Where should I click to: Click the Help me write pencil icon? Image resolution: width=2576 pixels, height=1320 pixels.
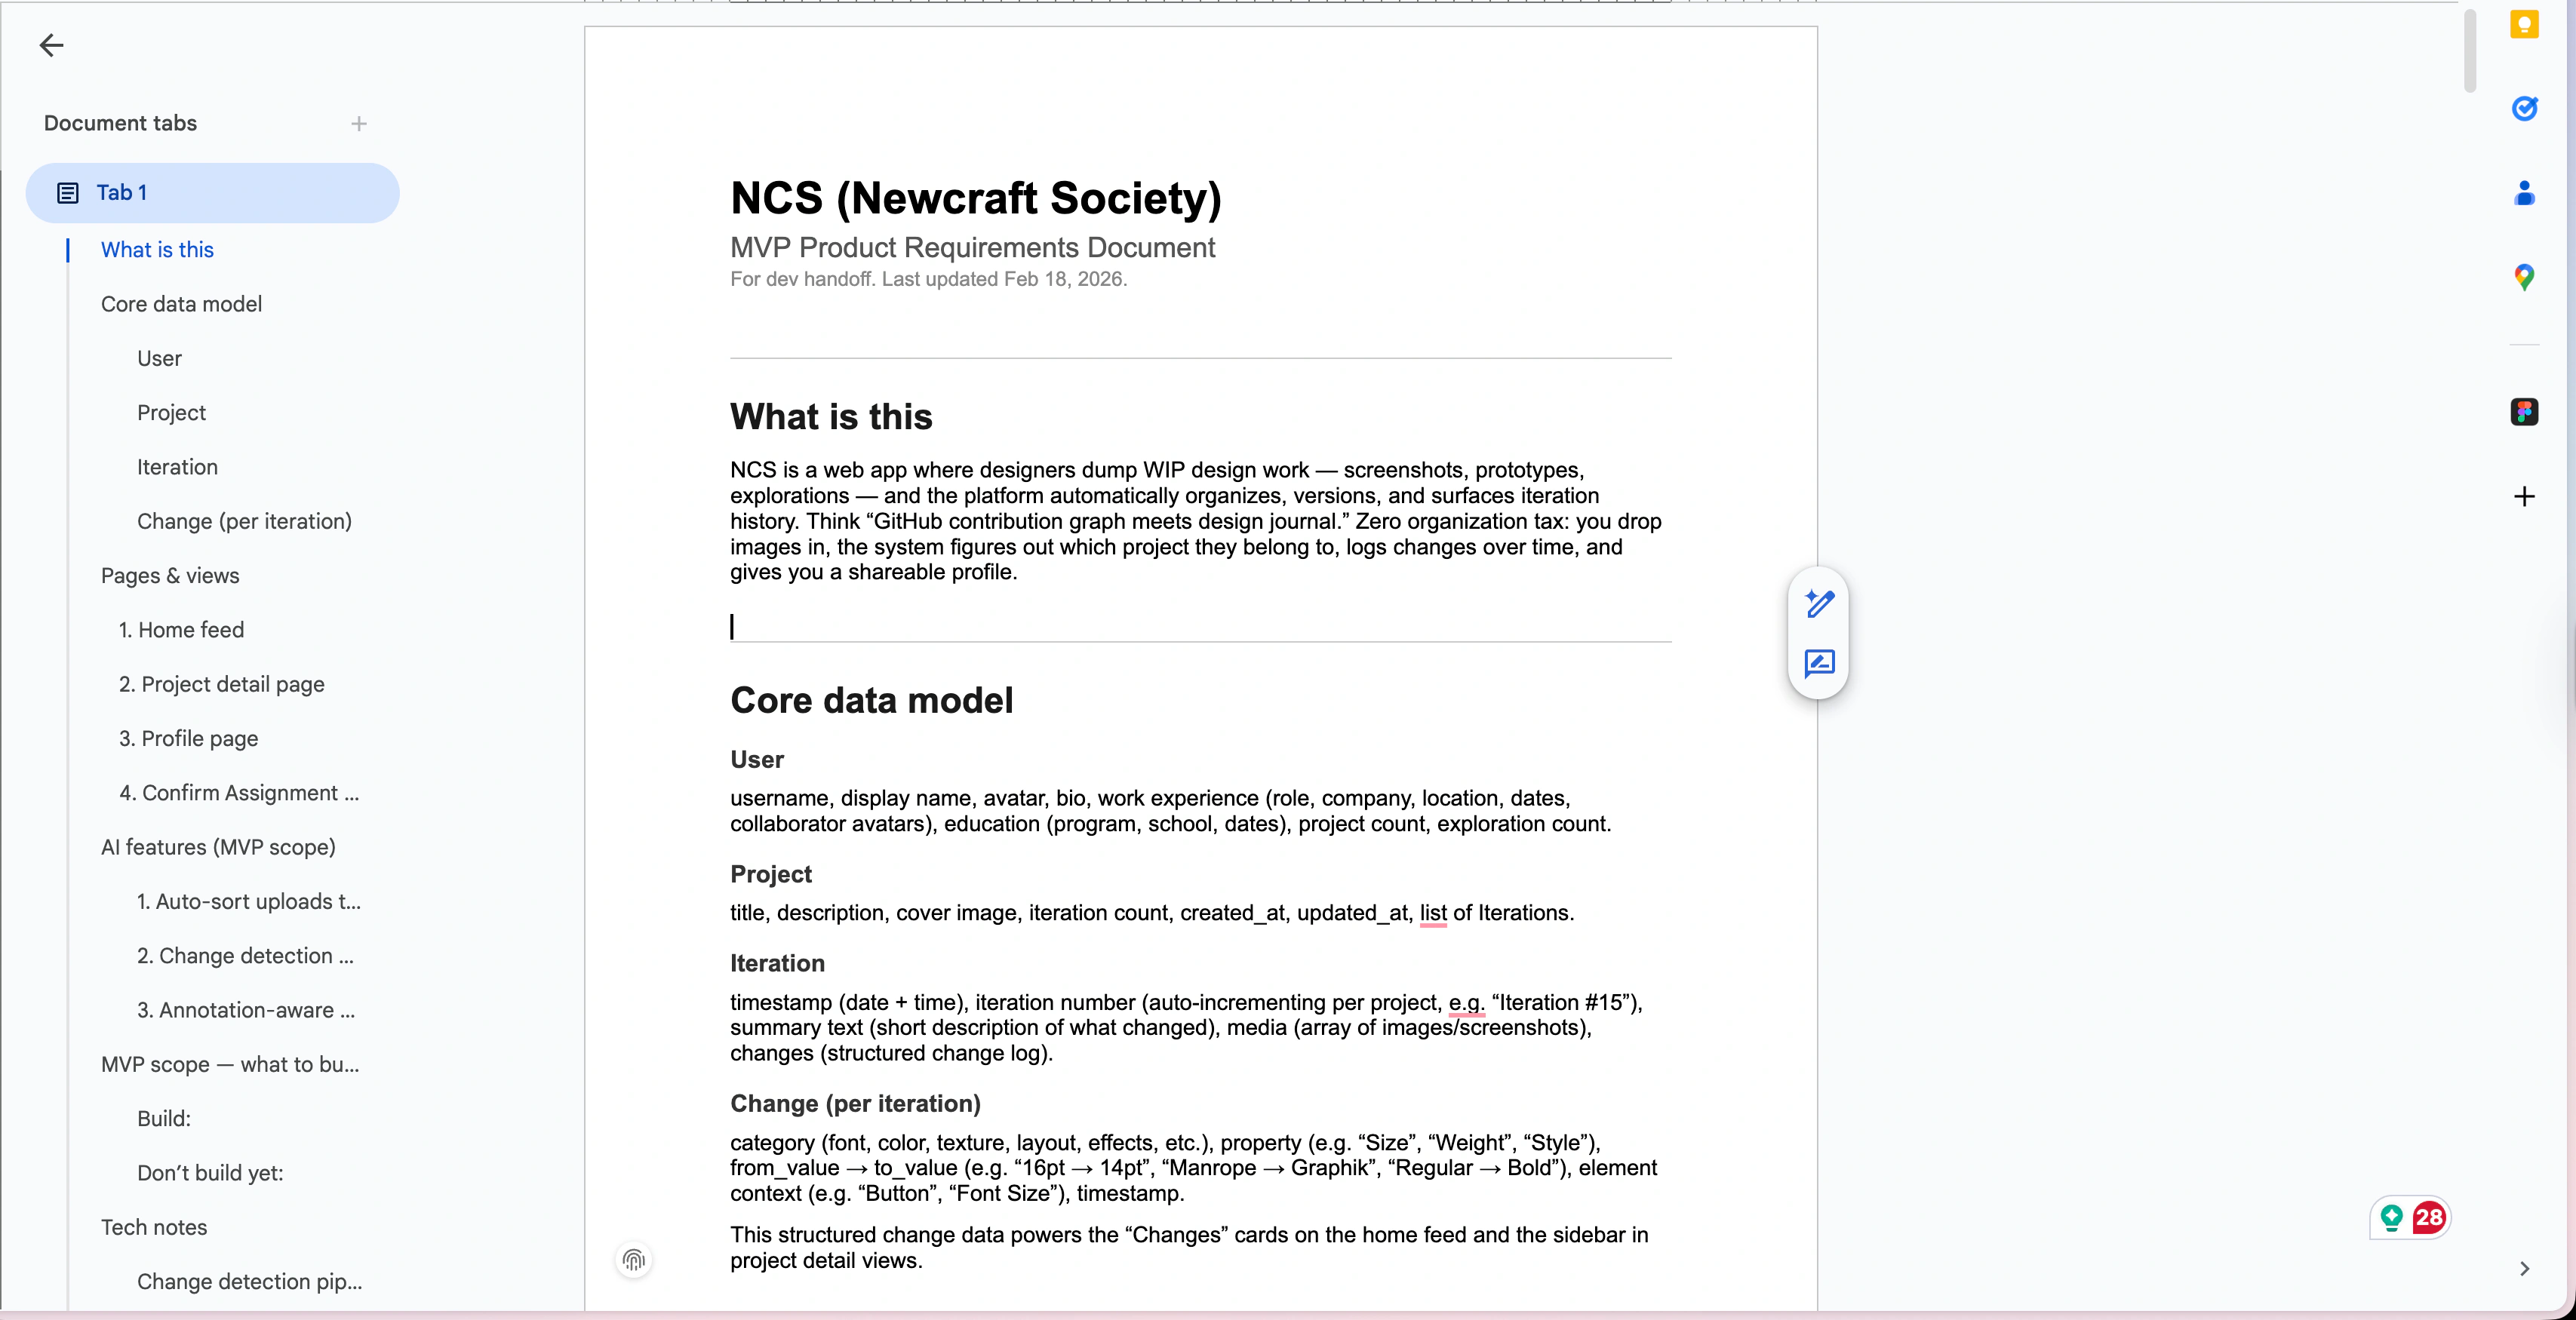click(1819, 604)
